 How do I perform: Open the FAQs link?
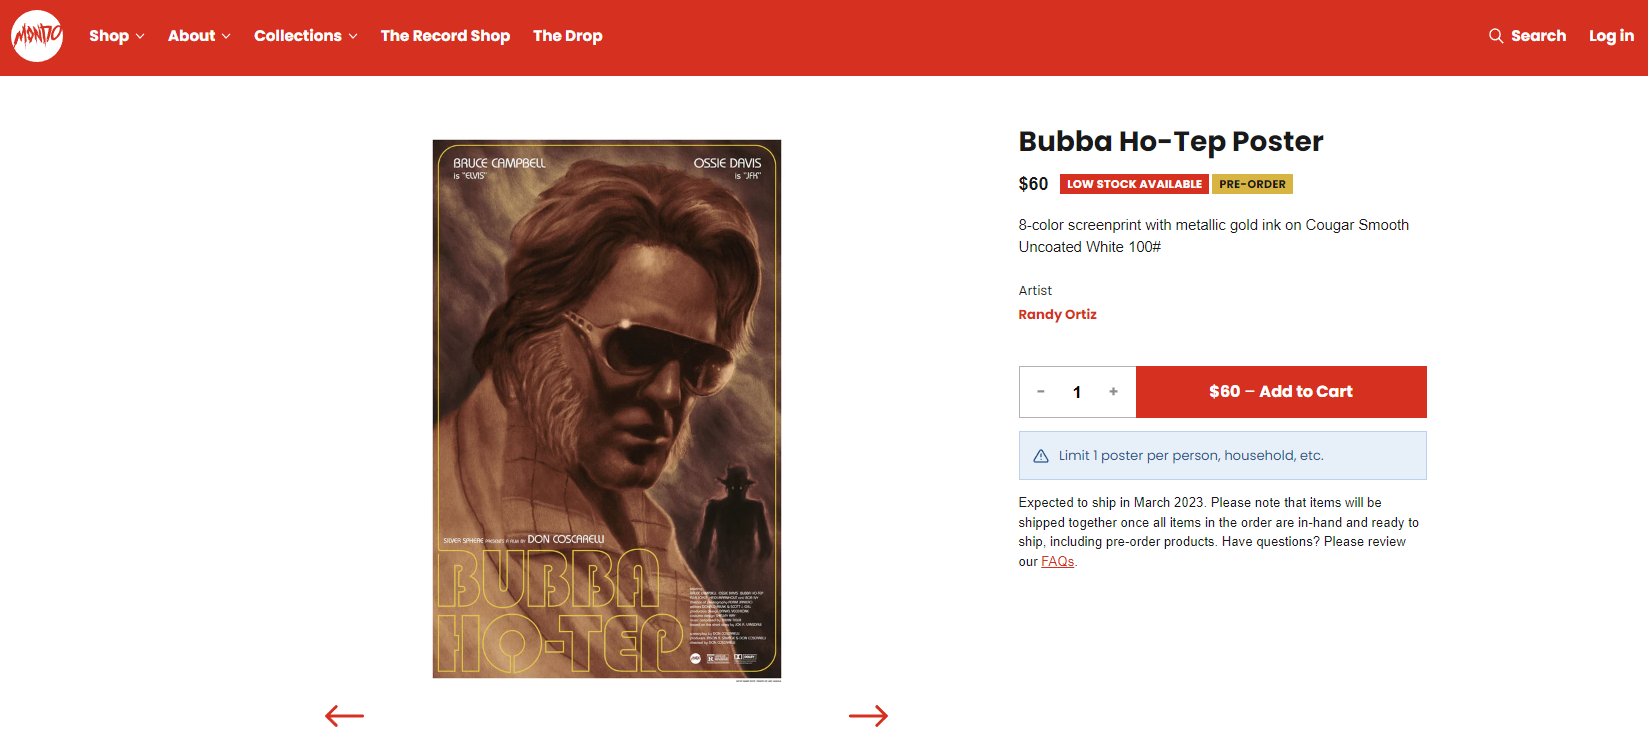coord(1057,561)
